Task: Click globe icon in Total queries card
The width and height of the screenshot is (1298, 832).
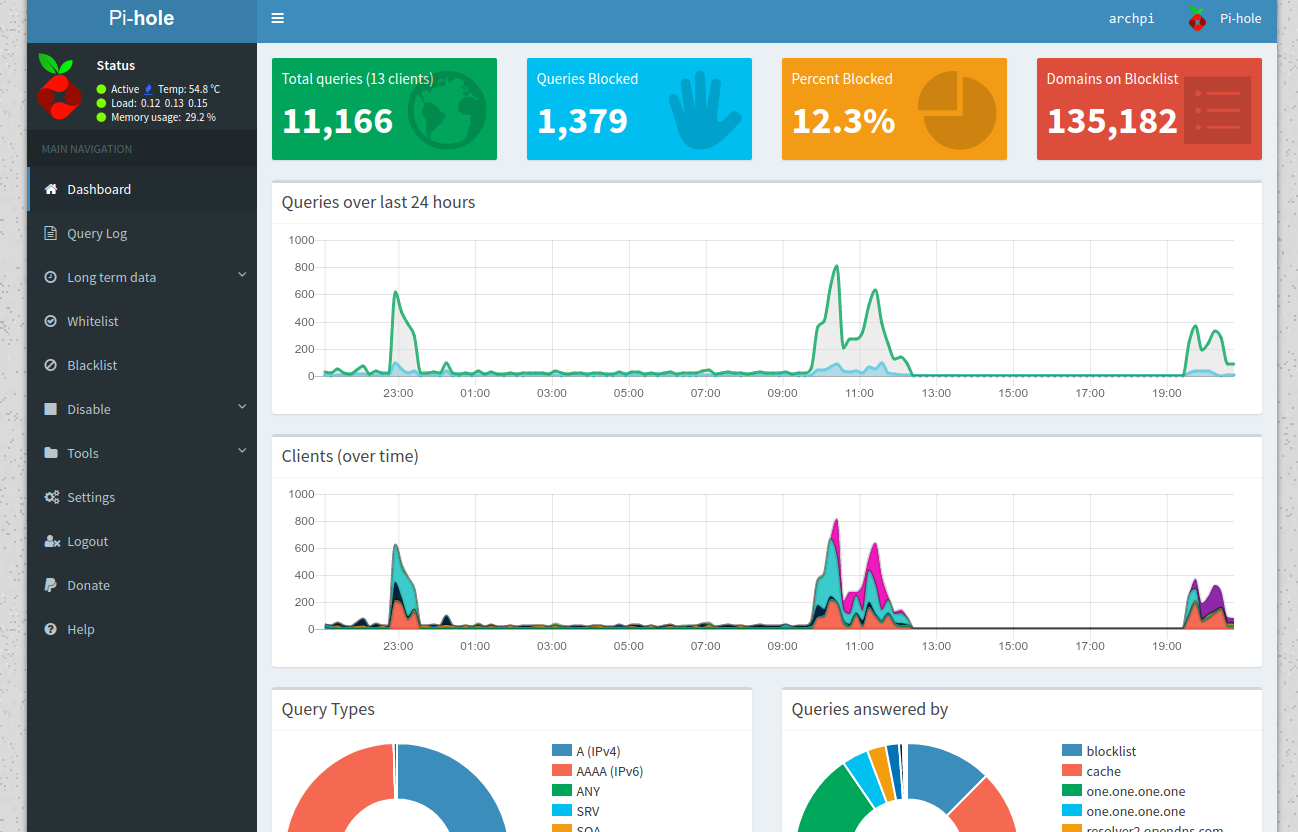Action: coord(447,109)
